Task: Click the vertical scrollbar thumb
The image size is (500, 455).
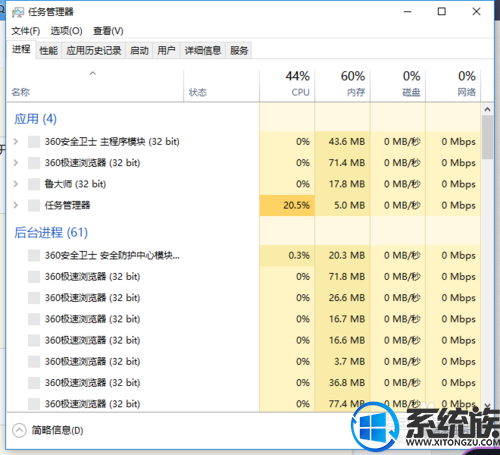Action: pos(487,137)
